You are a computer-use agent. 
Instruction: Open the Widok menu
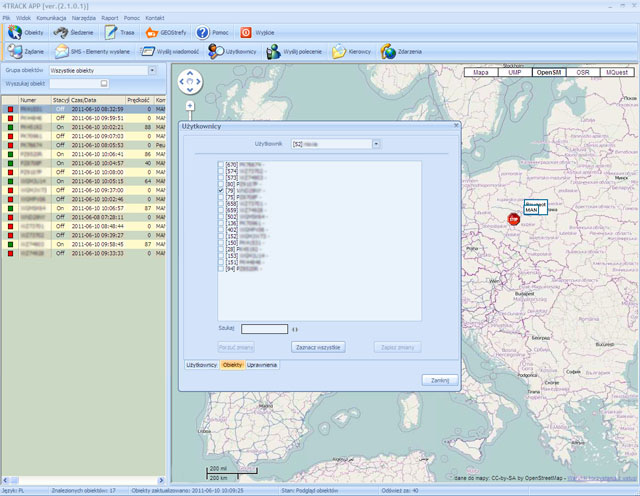coord(23,18)
